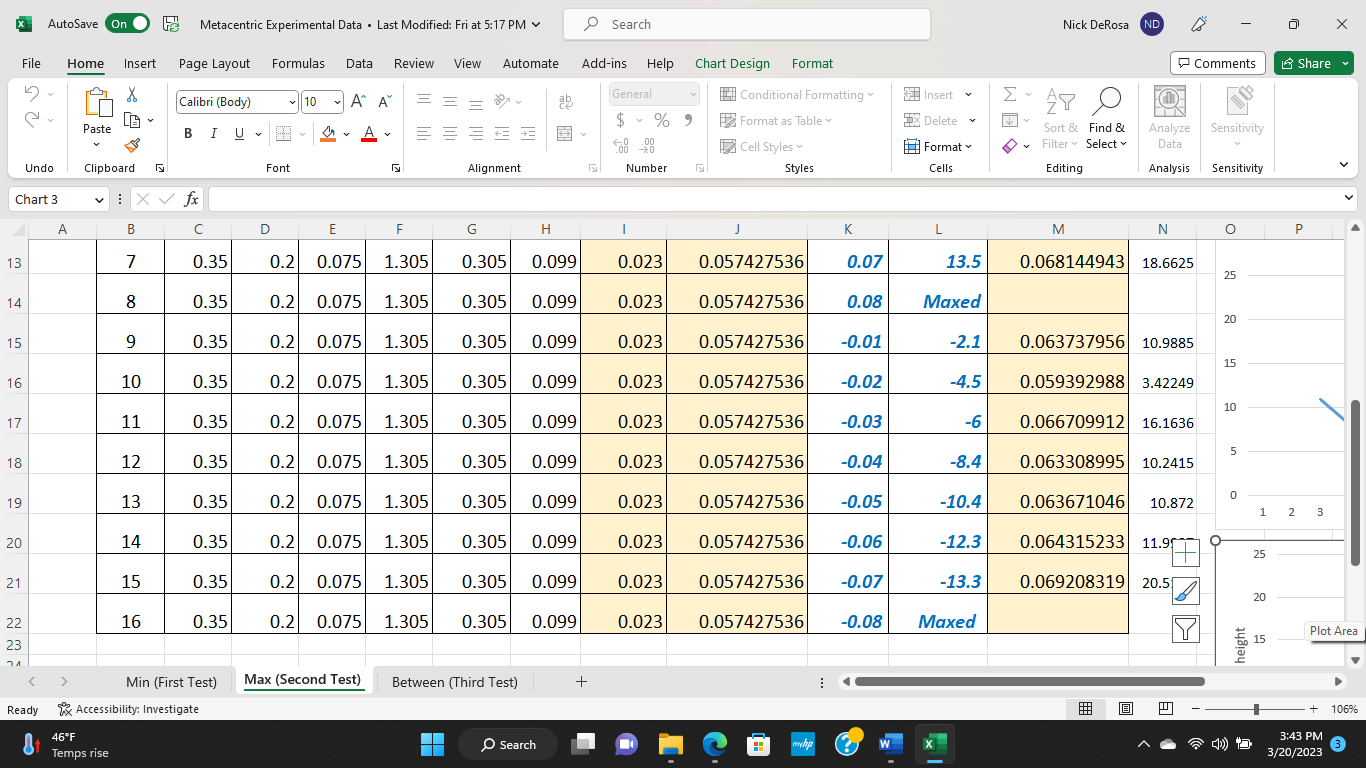This screenshot has height=768, width=1366.
Task: Click Accessibility: Investigate in status bar
Action: [128, 709]
